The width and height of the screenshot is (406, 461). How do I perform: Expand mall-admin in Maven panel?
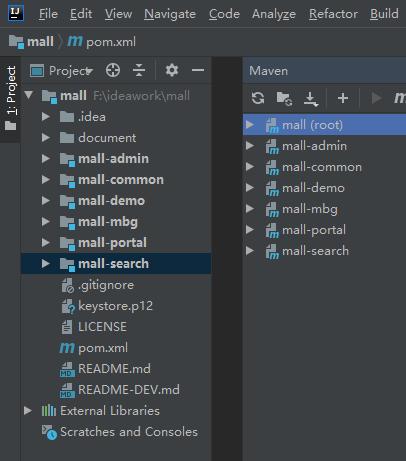pos(250,146)
